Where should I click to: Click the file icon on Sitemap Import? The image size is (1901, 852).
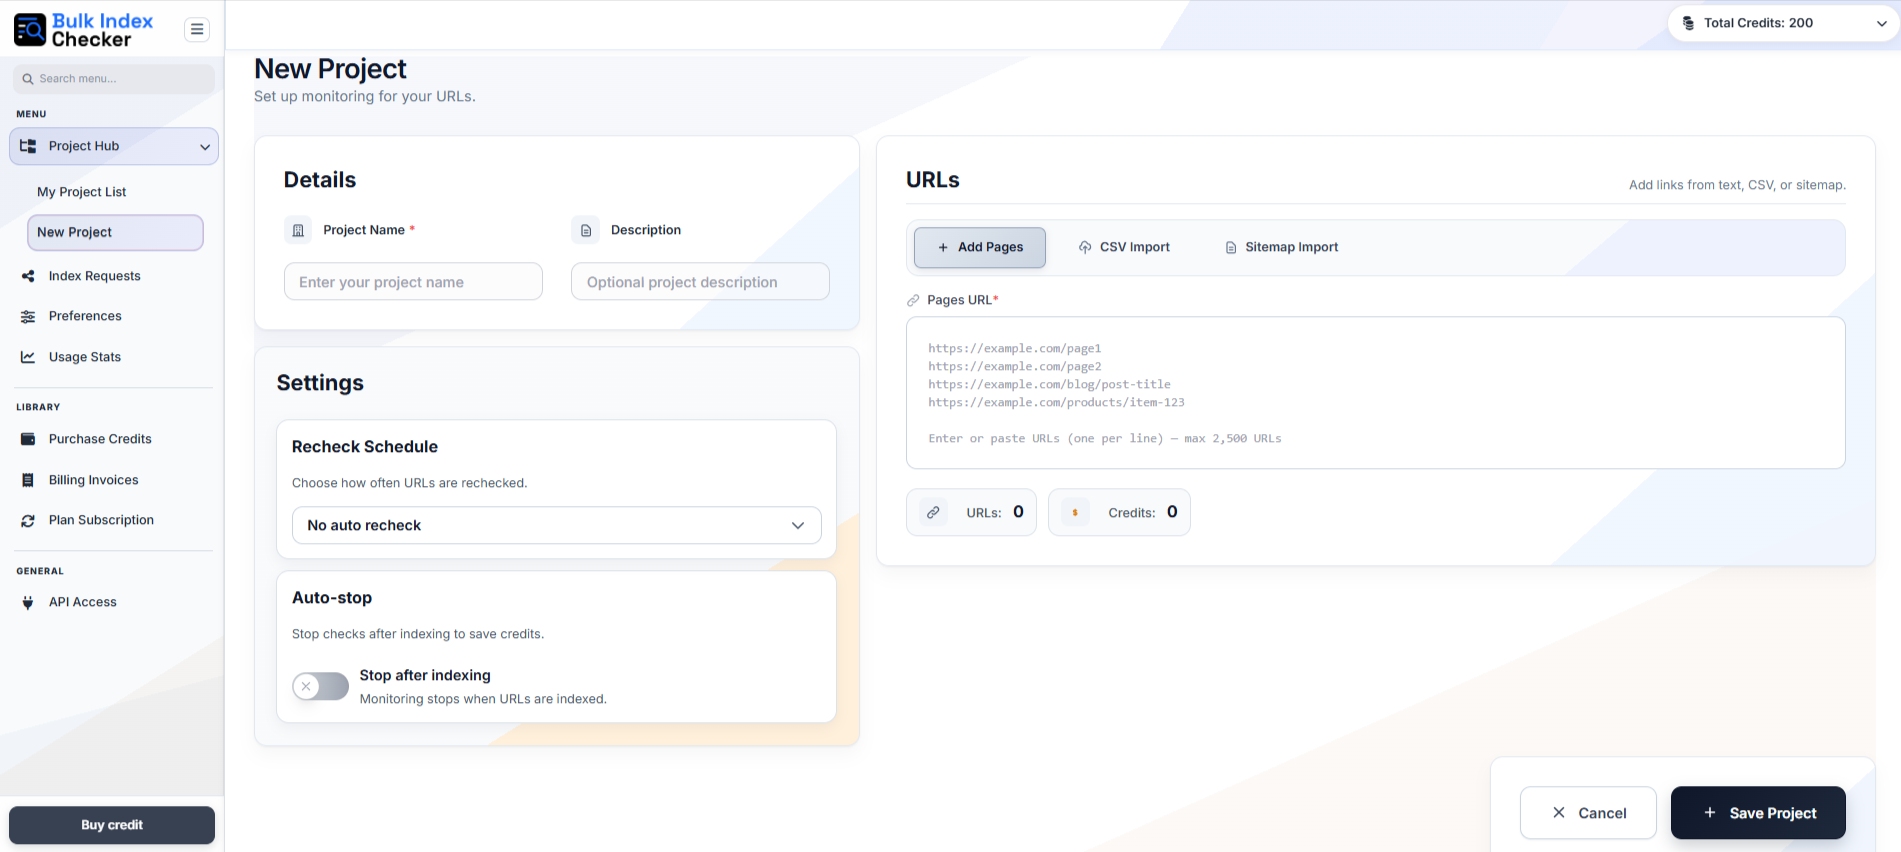pyautogui.click(x=1231, y=247)
